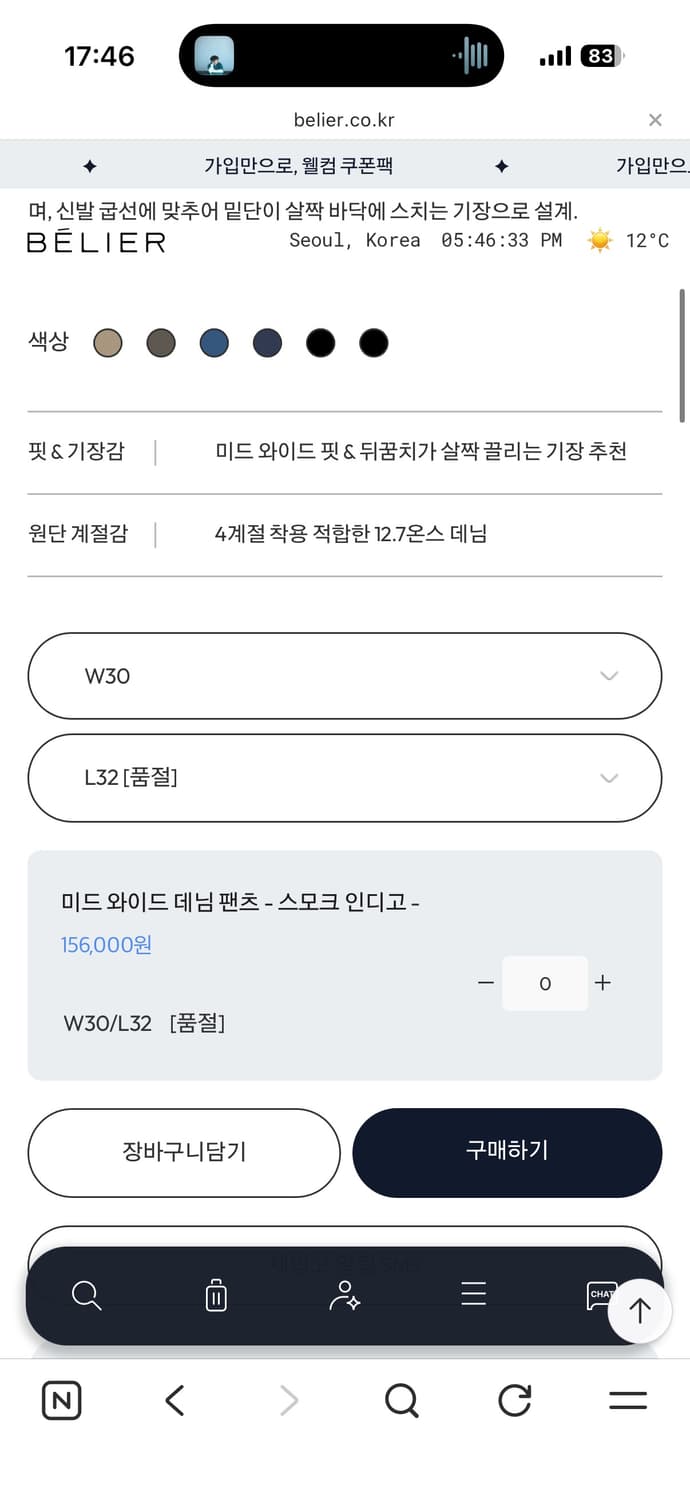690x1500 pixels.
Task: Open the CHAT icon in the toolbar
Action: (601, 1295)
